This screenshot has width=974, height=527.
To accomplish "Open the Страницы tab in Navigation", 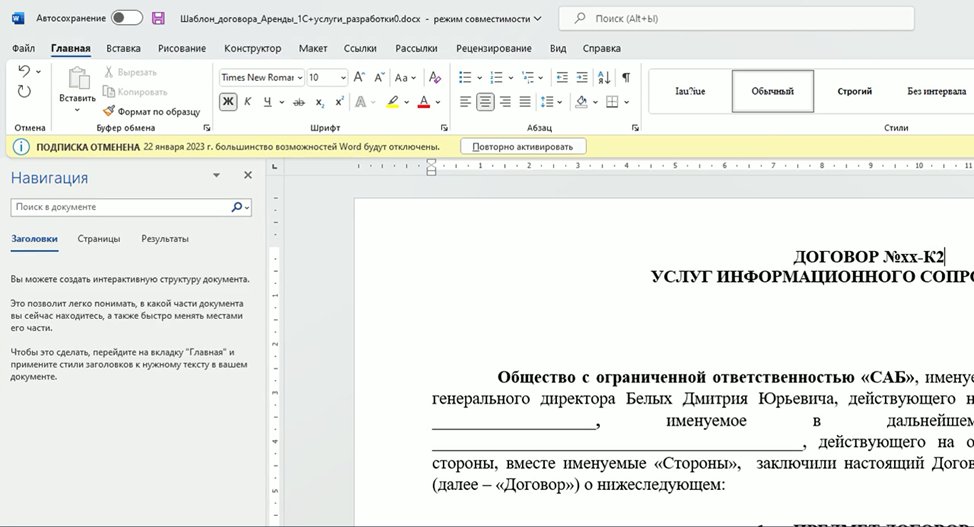I will [99, 239].
